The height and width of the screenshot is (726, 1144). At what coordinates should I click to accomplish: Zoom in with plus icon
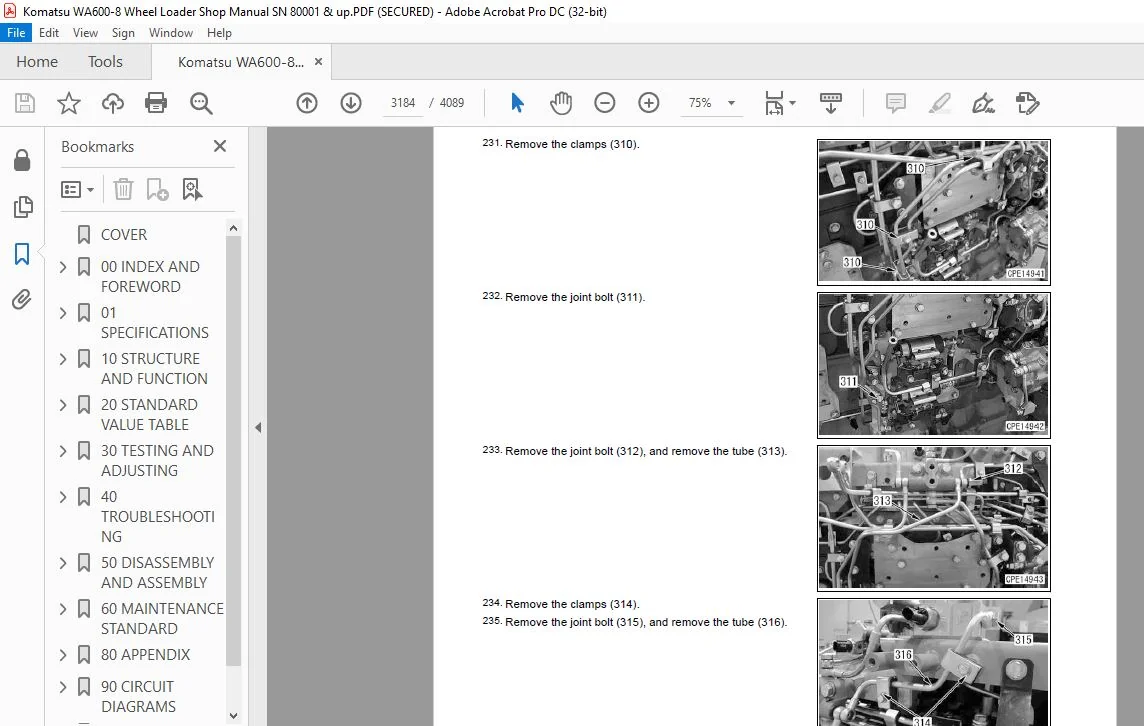(x=649, y=103)
